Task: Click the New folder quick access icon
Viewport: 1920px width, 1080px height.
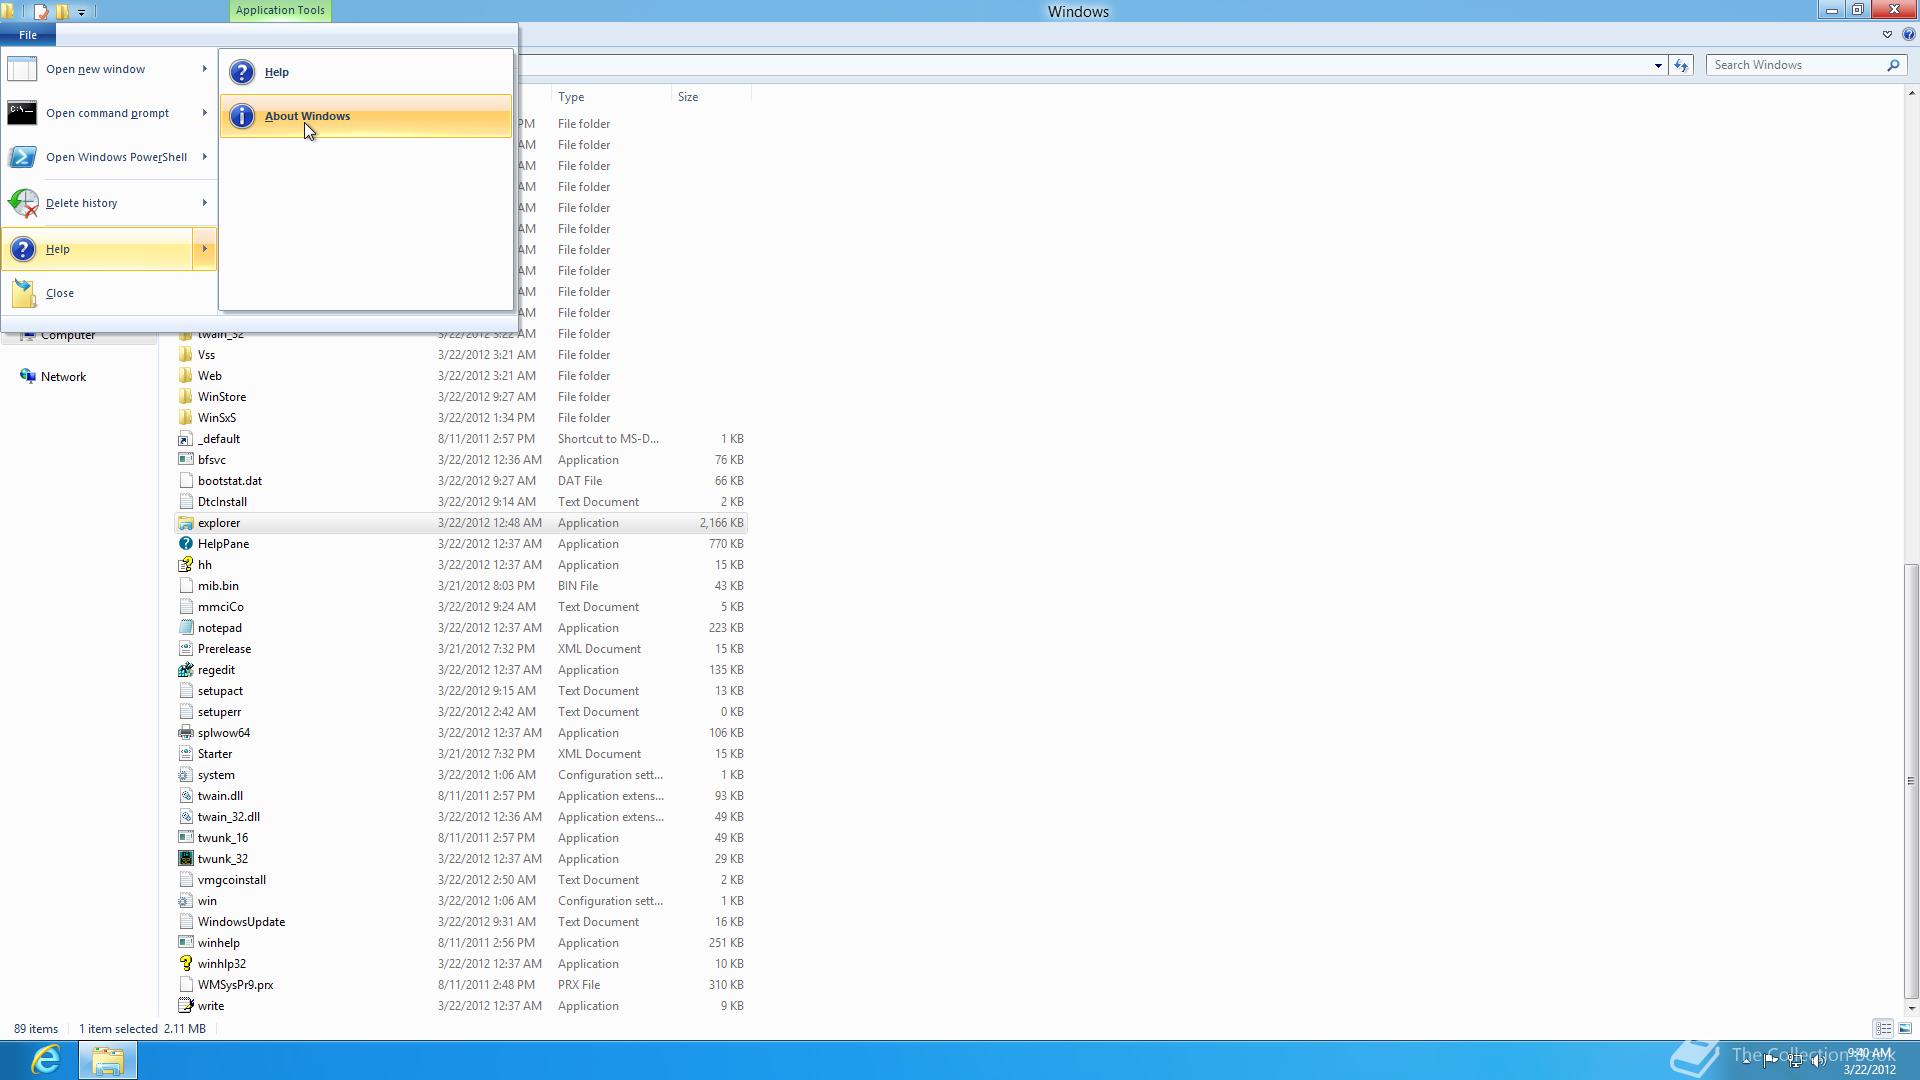Action: point(62,12)
